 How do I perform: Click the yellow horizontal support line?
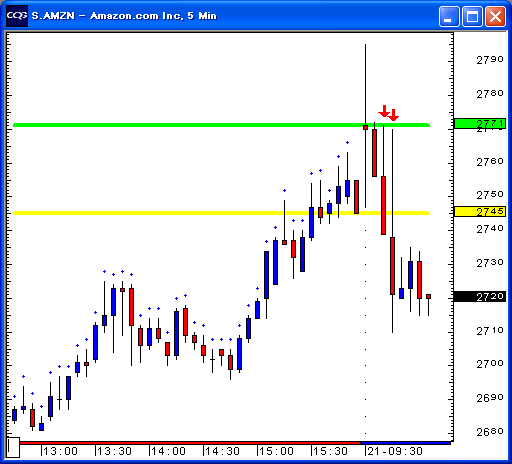click(221, 213)
